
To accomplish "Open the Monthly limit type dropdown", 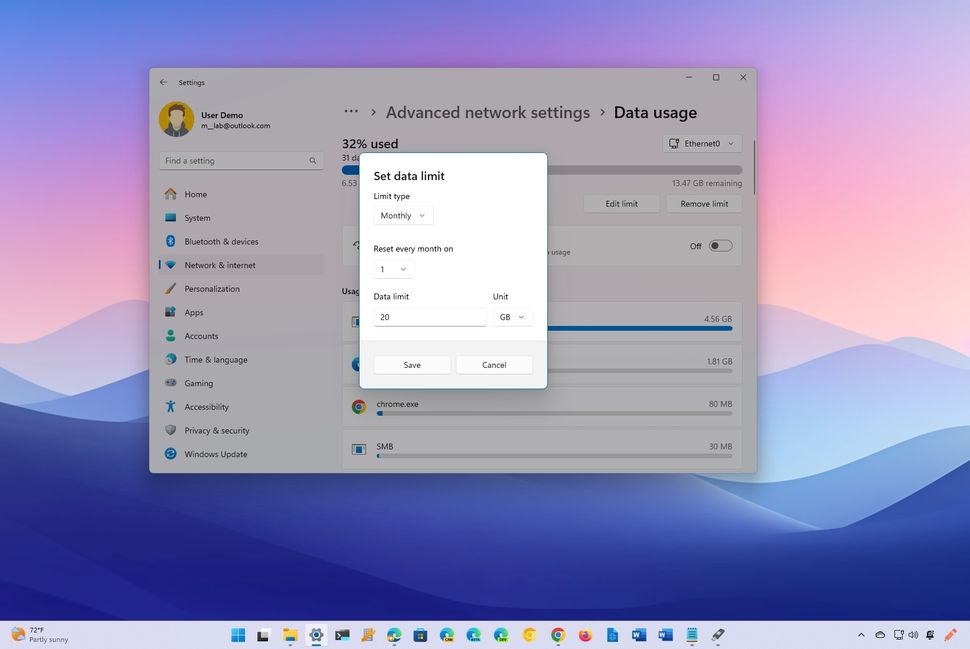I will click(x=403, y=215).
